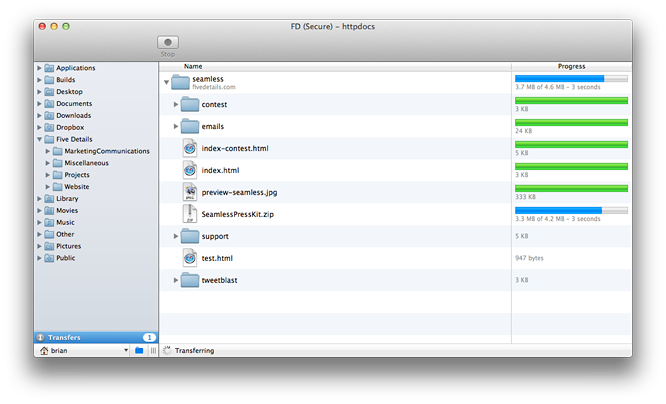Click the sidebar resize handle at bottom
The height and width of the screenshot is (404, 666).
click(152, 352)
